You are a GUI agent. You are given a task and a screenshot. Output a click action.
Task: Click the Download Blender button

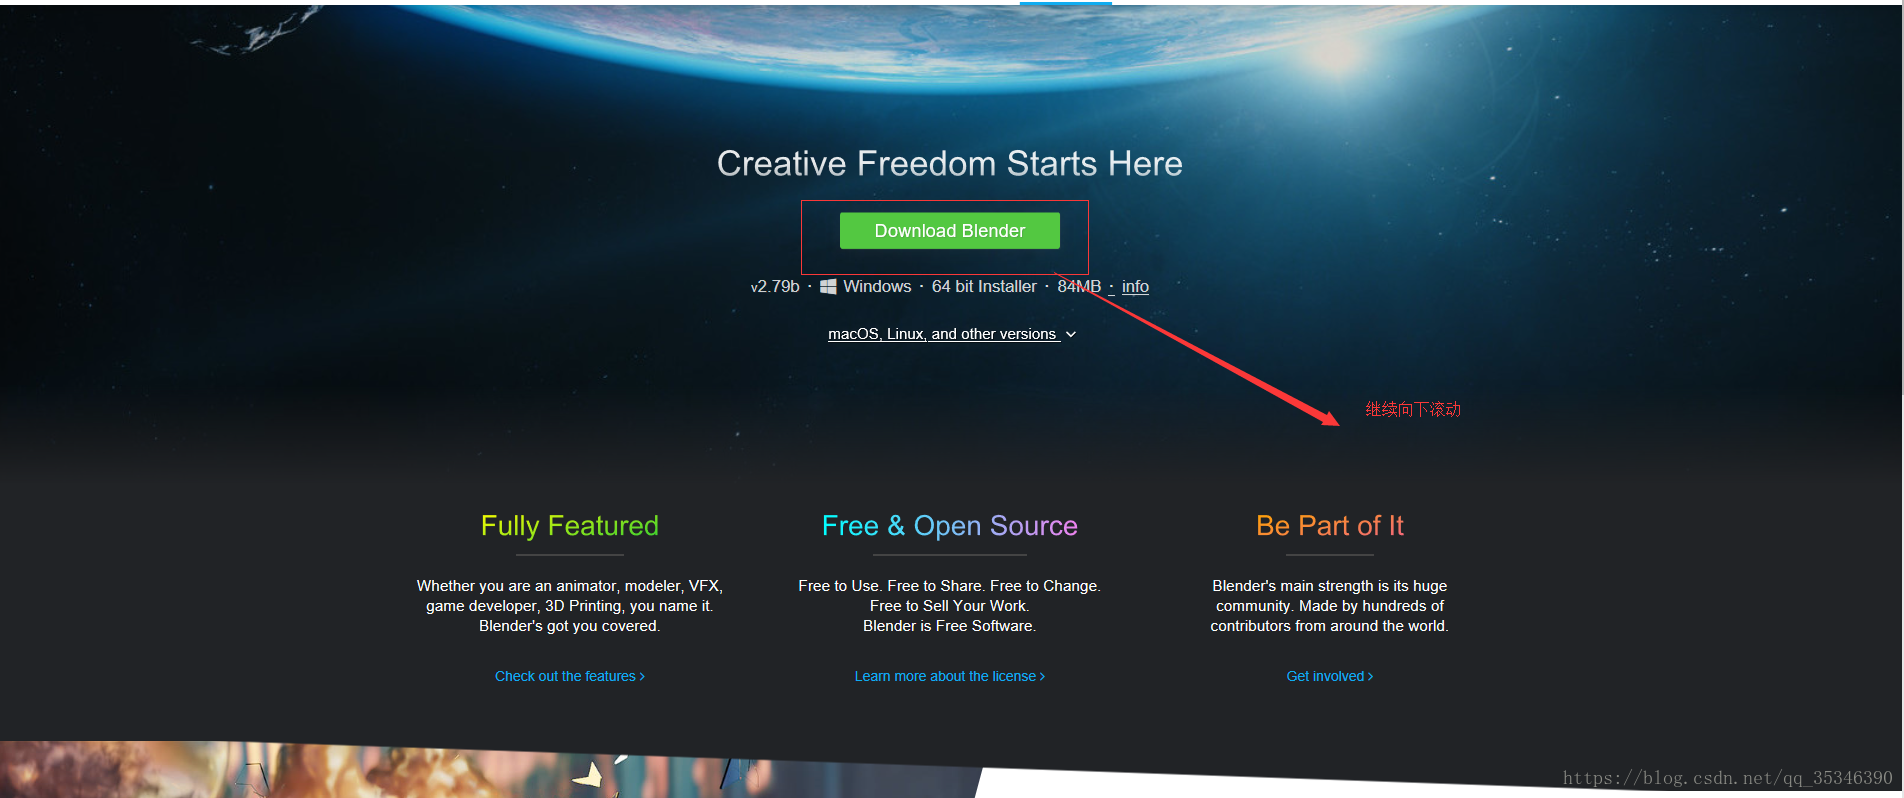[949, 231]
